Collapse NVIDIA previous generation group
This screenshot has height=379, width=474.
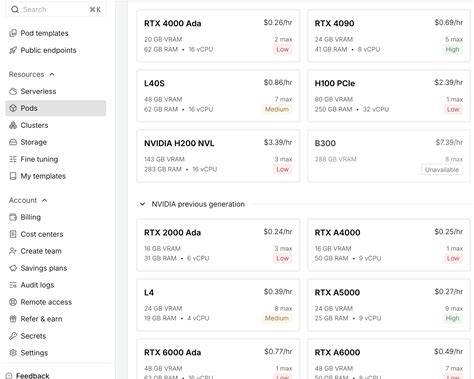[142, 204]
